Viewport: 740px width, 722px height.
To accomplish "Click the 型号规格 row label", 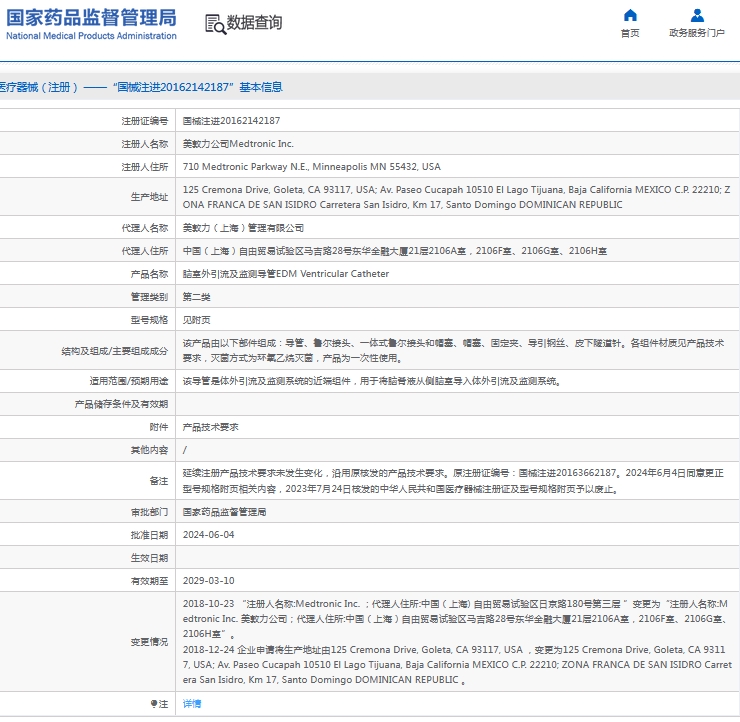I will pyautogui.click(x=149, y=320).
